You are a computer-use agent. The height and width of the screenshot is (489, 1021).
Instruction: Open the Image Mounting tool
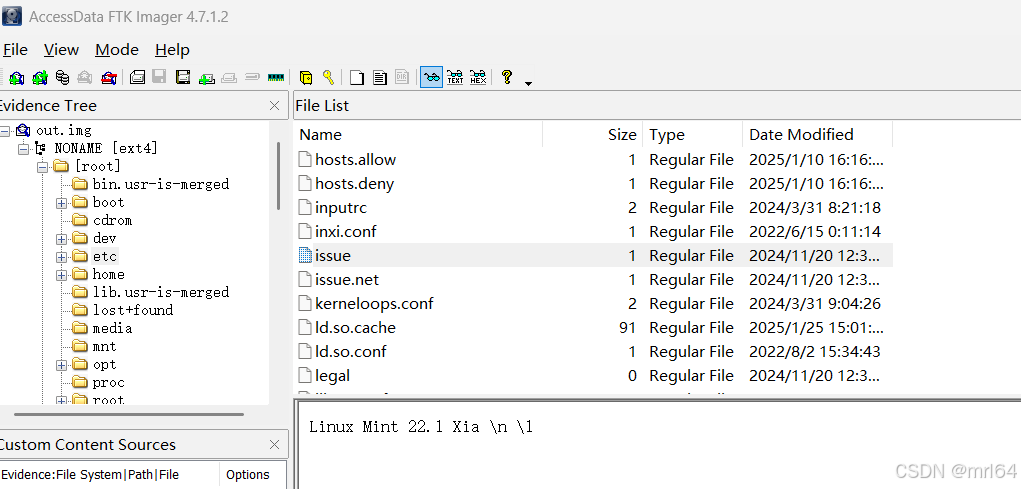63,78
